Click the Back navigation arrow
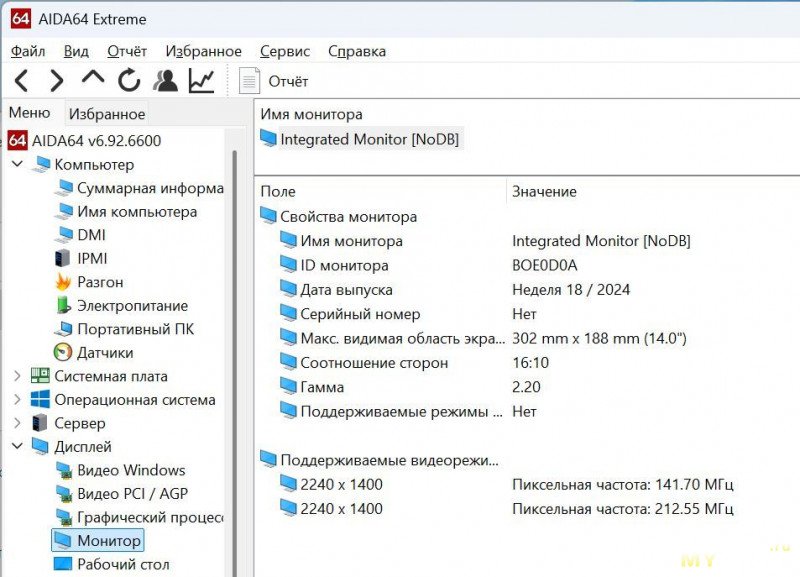The width and height of the screenshot is (800, 577). 21,81
